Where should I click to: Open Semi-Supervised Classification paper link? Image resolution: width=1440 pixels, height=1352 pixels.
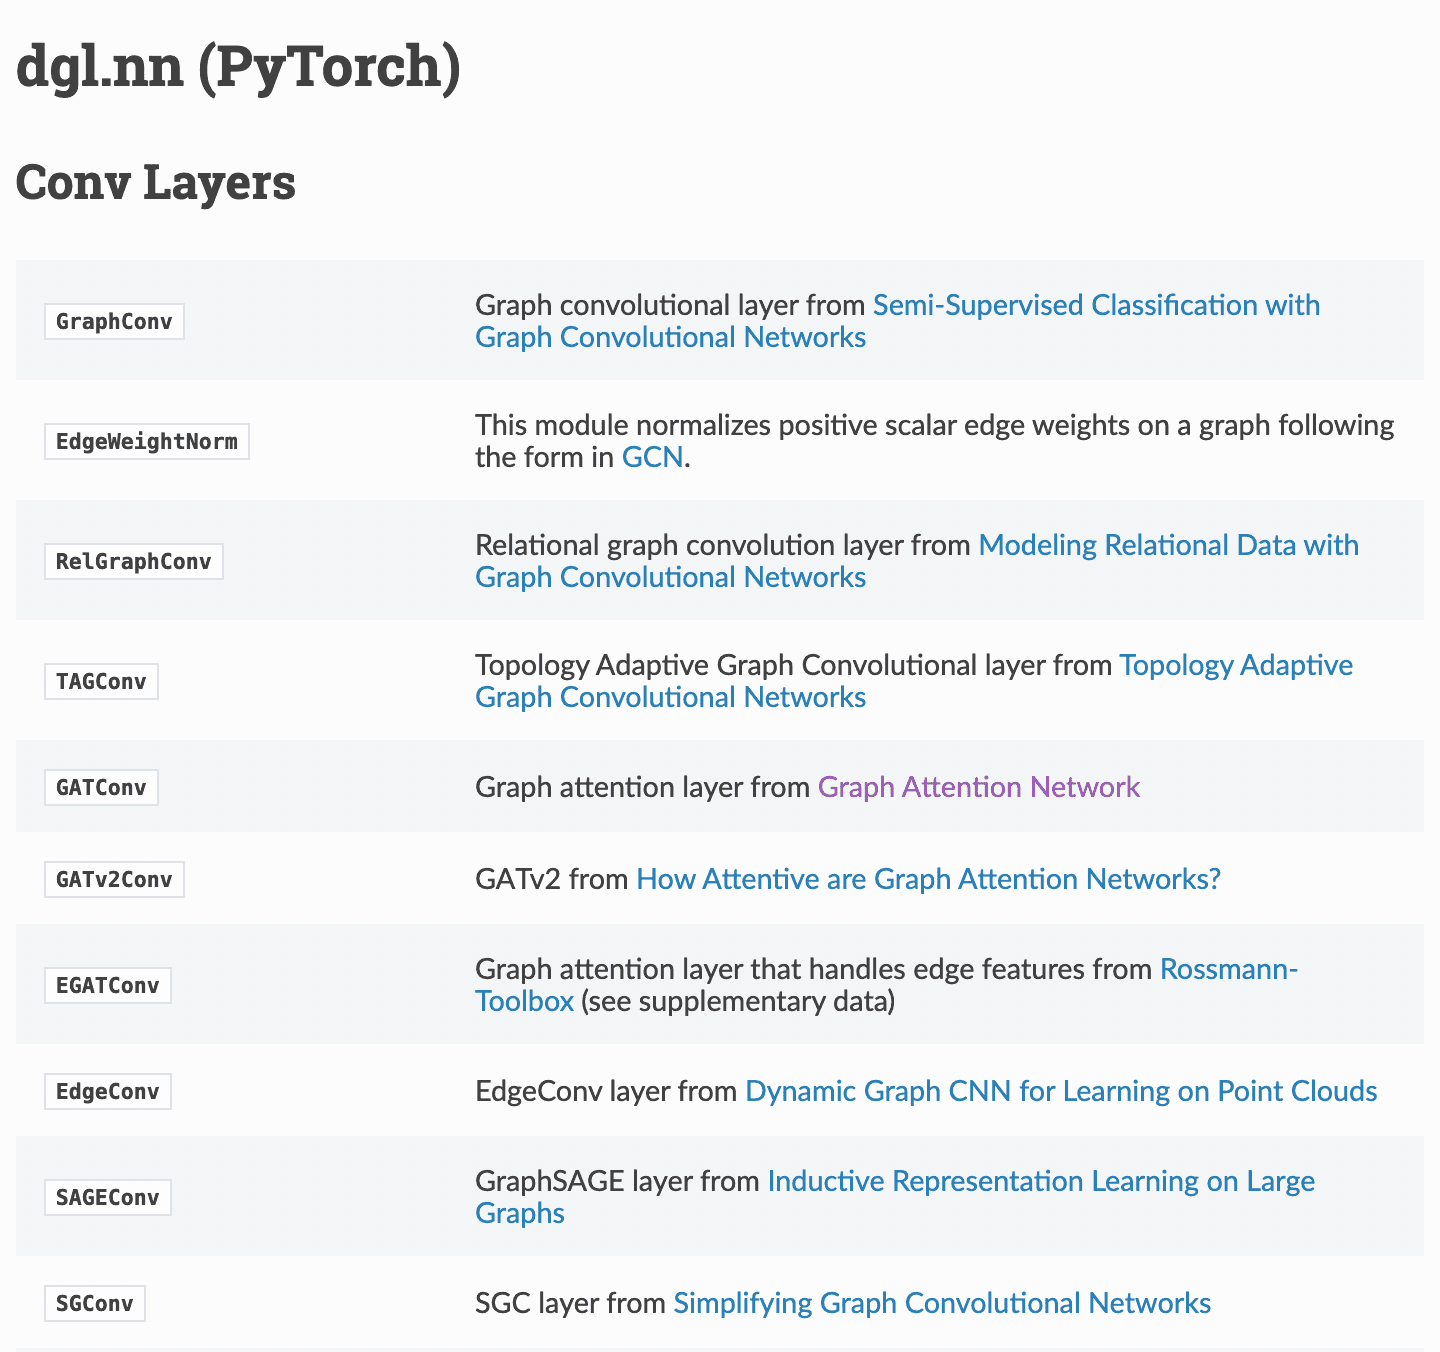tap(1095, 305)
